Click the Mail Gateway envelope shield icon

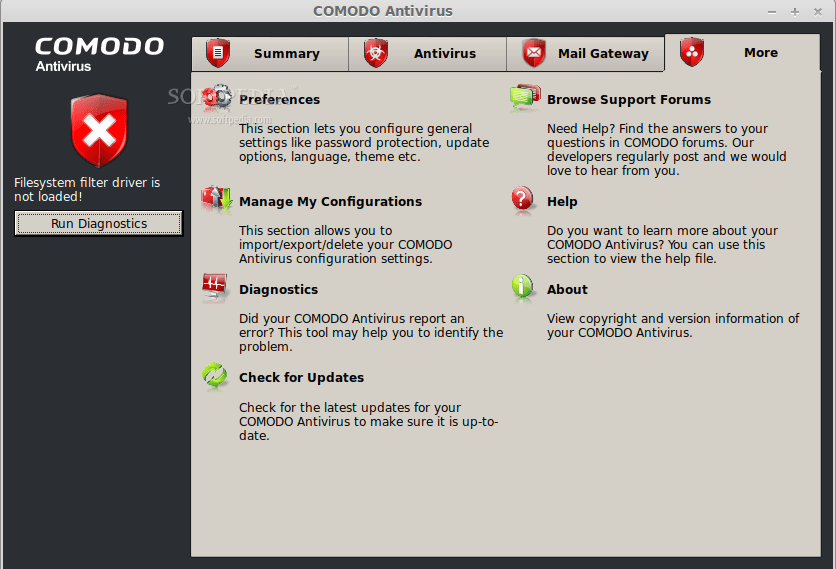click(x=534, y=53)
